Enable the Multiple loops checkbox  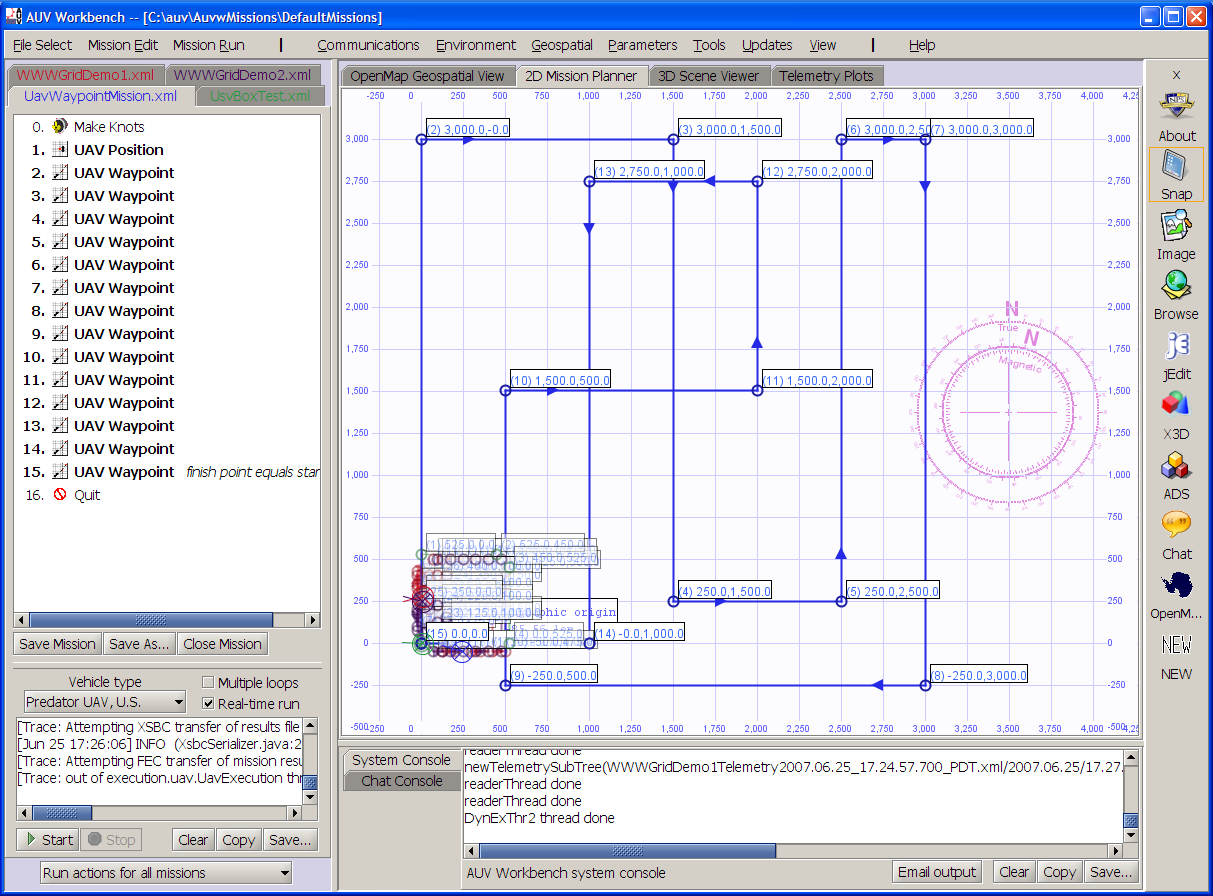click(x=208, y=683)
